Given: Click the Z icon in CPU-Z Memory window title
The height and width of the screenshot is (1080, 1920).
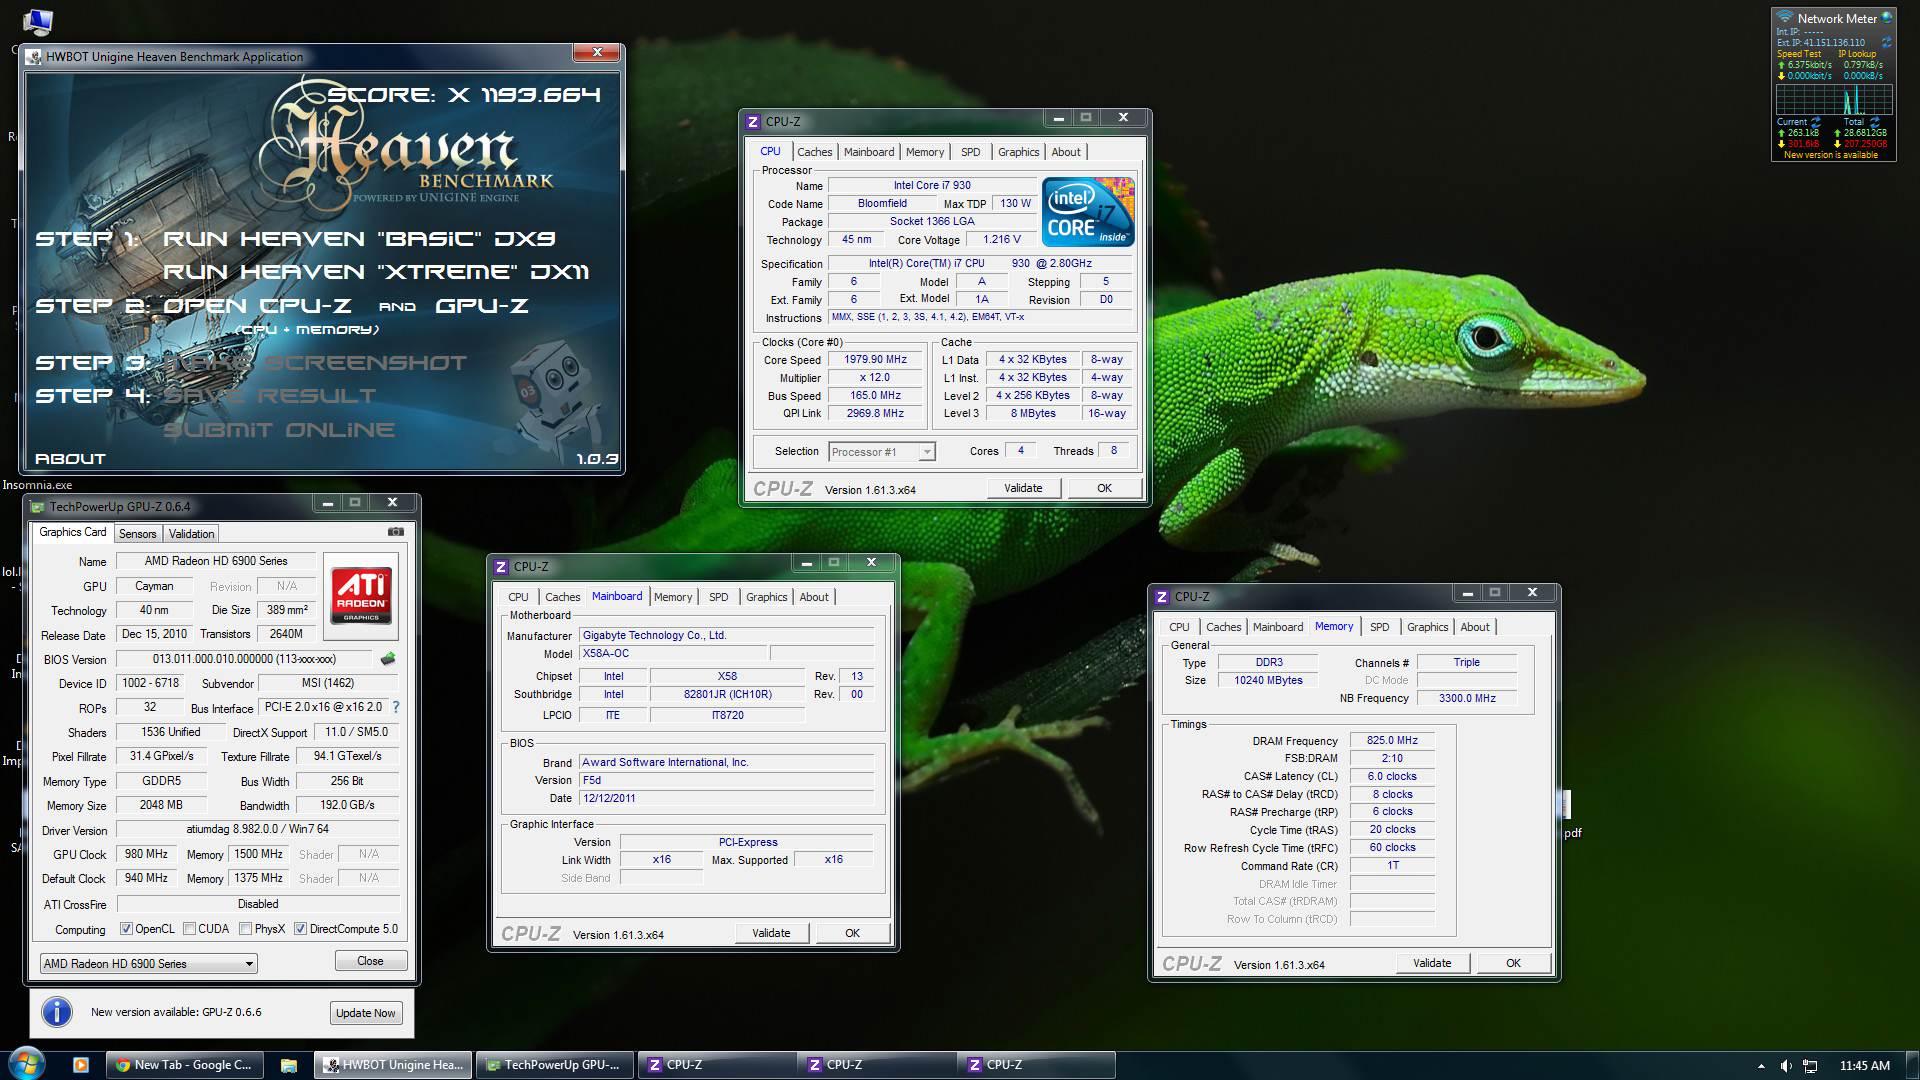Looking at the screenshot, I should point(1161,596).
